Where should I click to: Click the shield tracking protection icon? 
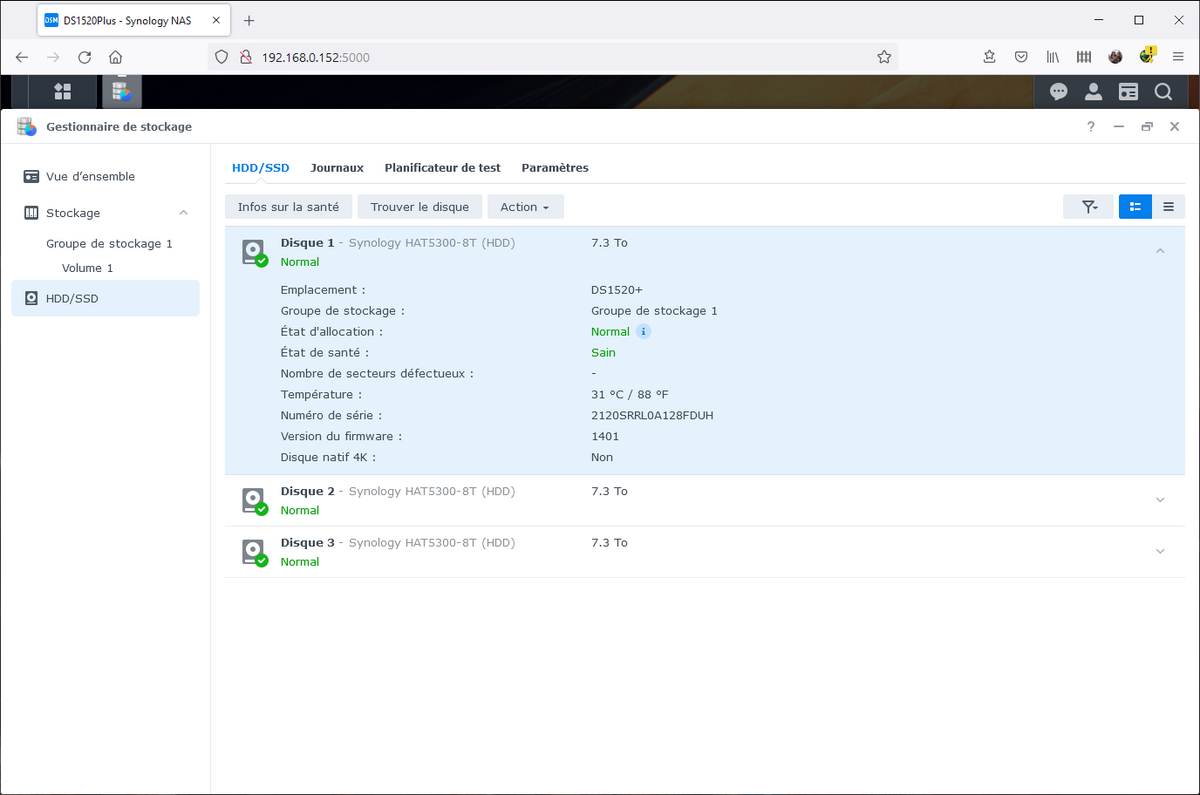[222, 57]
